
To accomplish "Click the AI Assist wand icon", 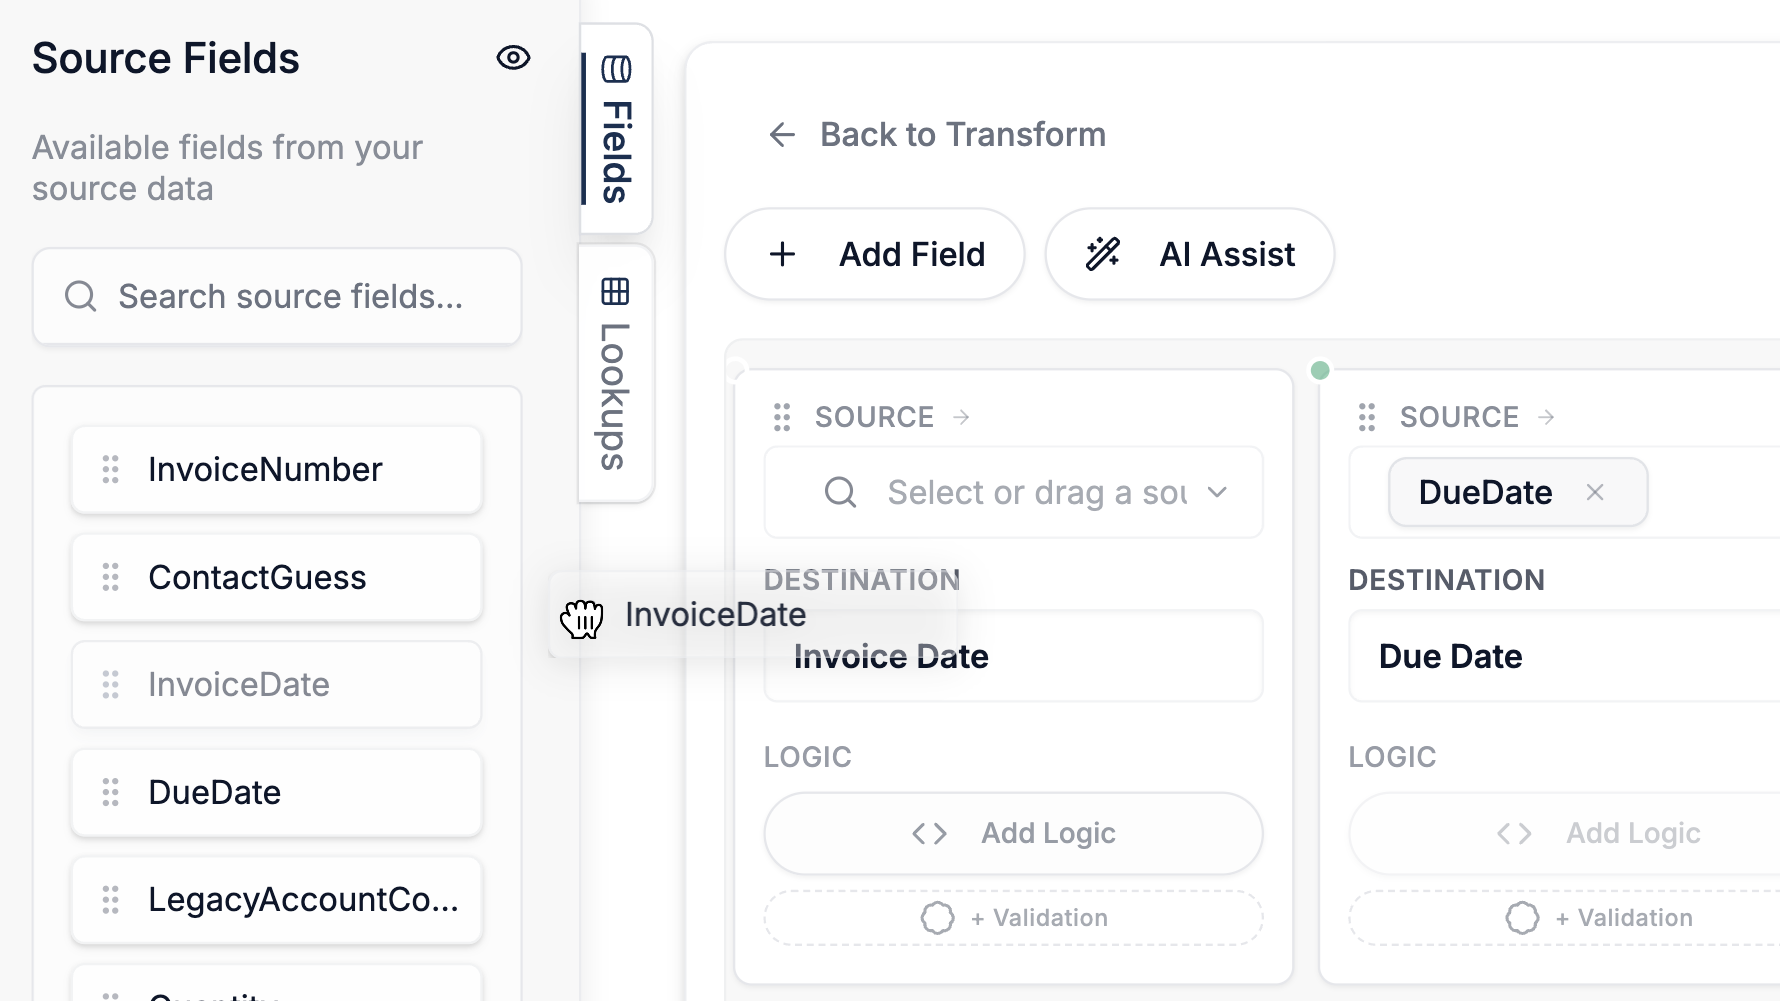I will point(1103,254).
